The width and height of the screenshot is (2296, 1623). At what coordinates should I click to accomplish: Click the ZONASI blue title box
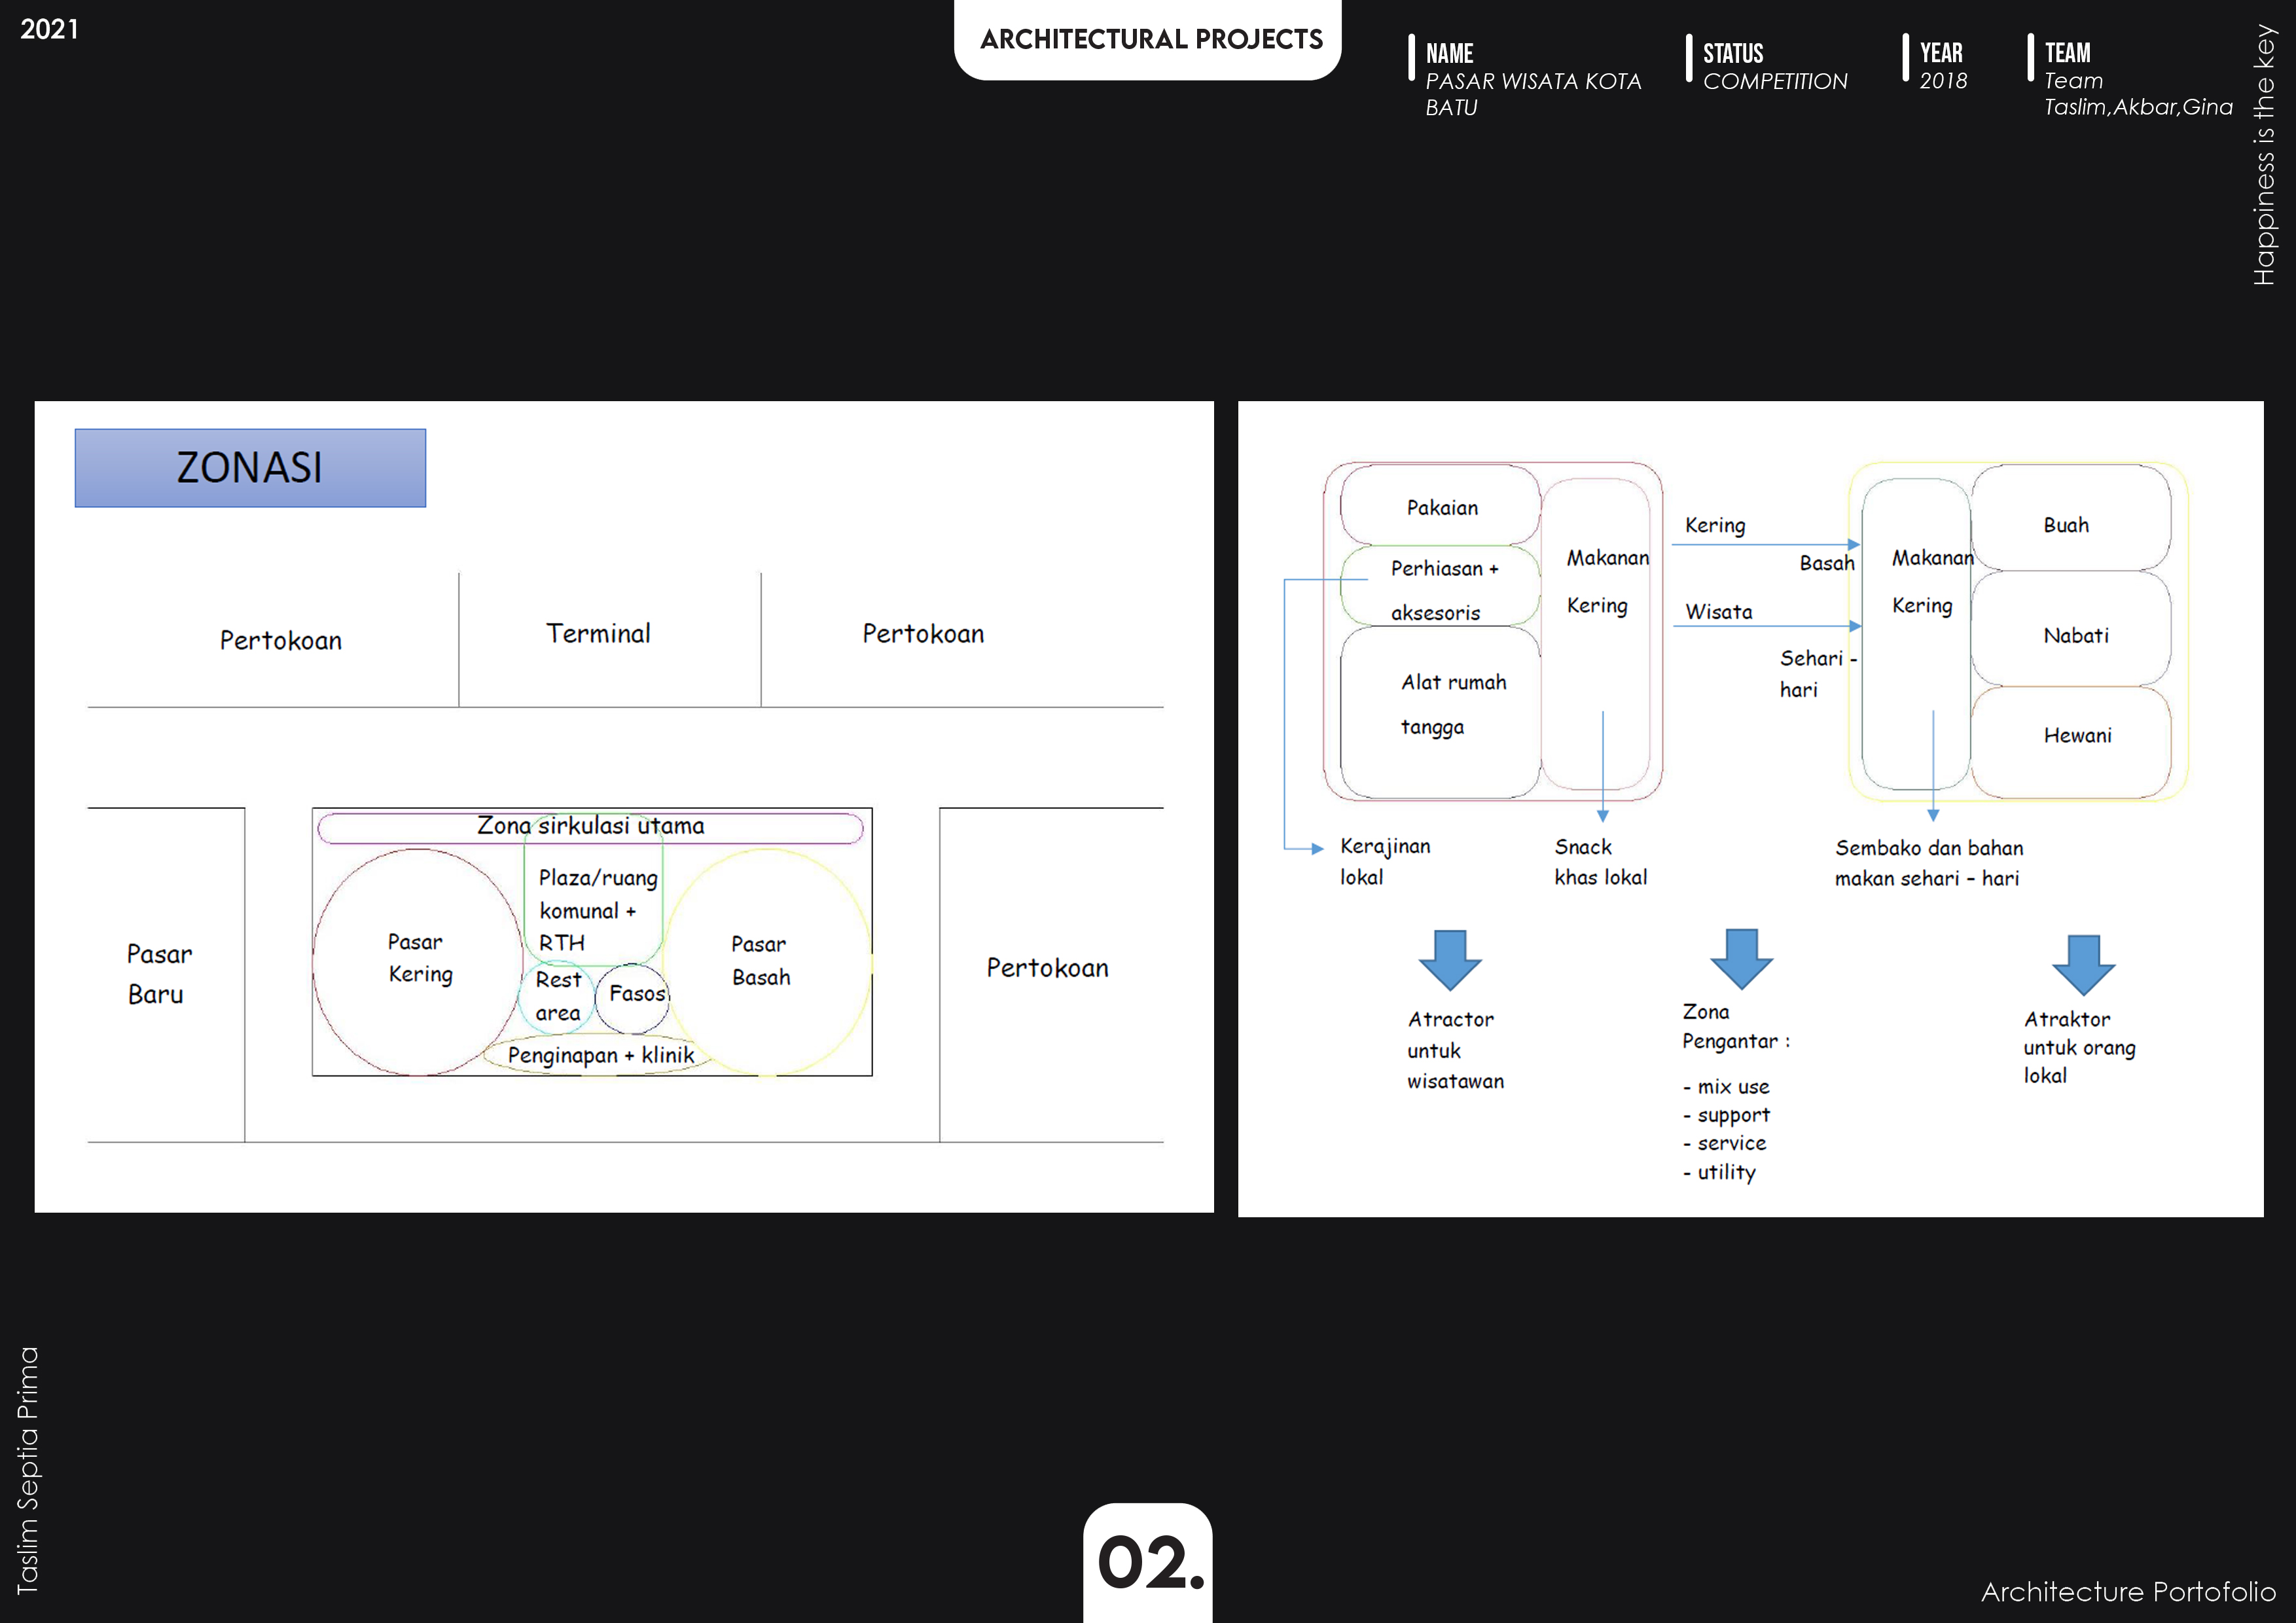pos(250,468)
